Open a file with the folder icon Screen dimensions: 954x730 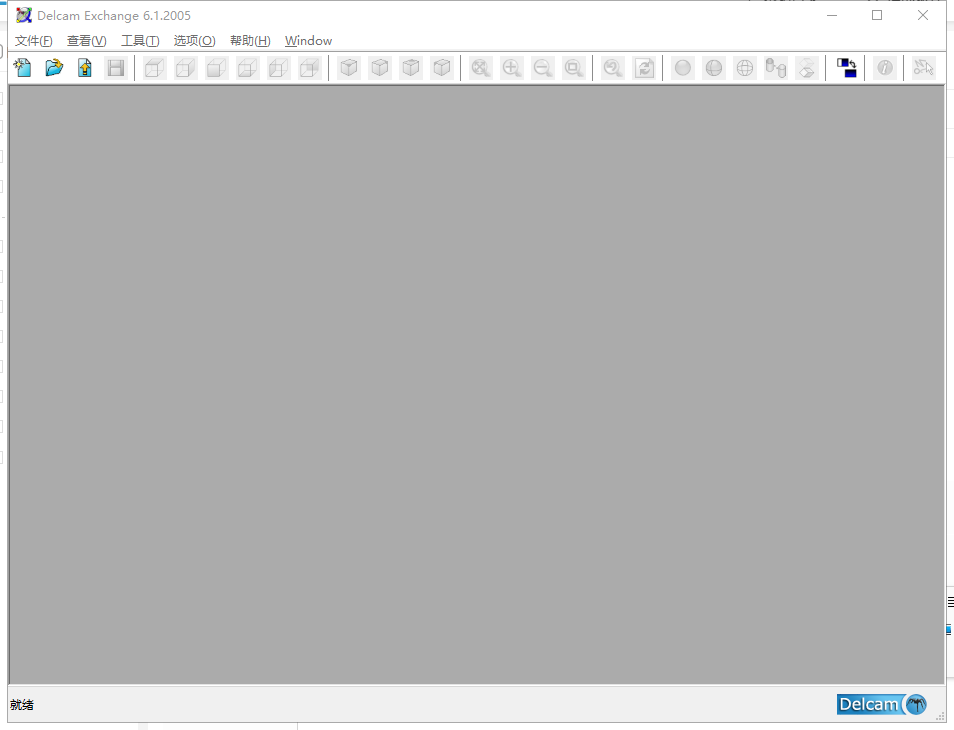point(54,68)
